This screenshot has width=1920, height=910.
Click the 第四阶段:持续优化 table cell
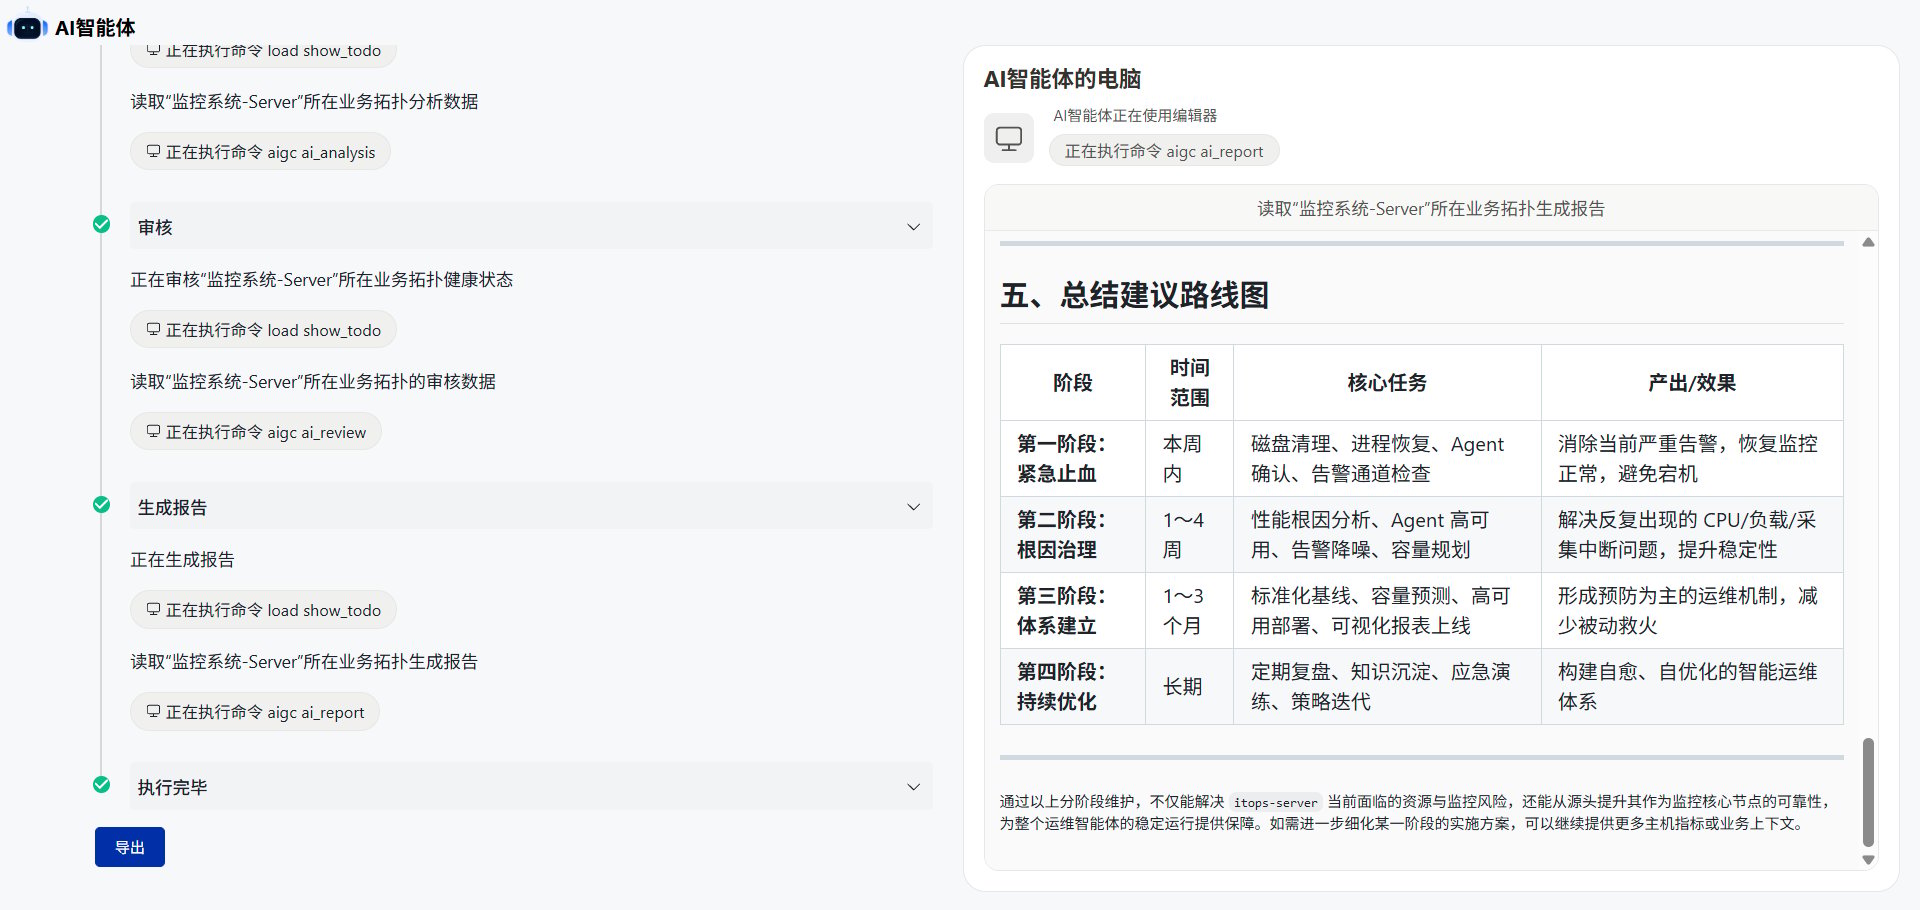[x=1073, y=686]
